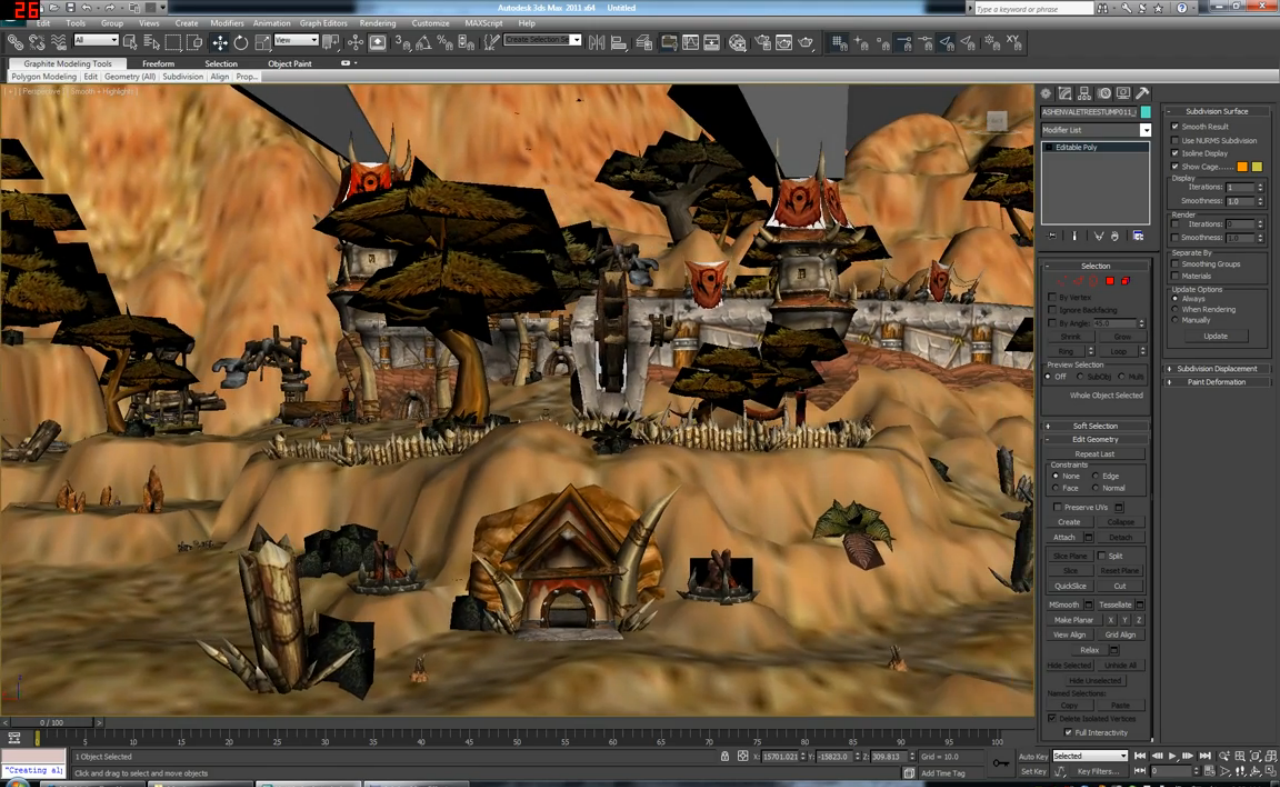Screen dimensions: 1280x787
Task: Open the Selected key filter dropdown
Action: coord(1089,756)
